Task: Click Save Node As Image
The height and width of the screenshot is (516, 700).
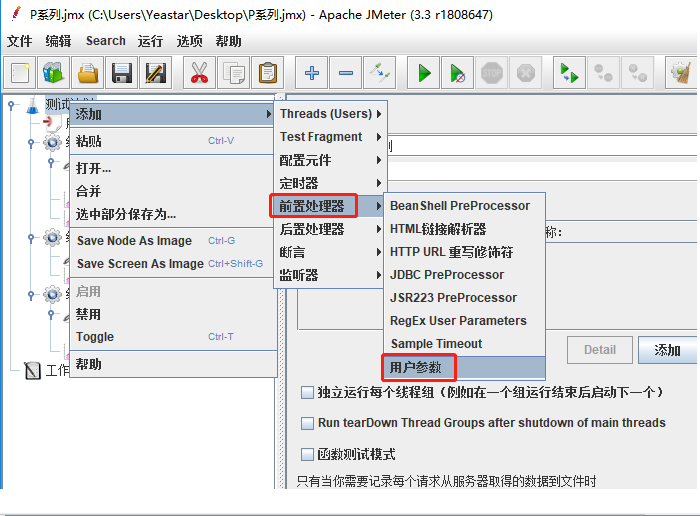Action: pyautogui.click(x=173, y=241)
